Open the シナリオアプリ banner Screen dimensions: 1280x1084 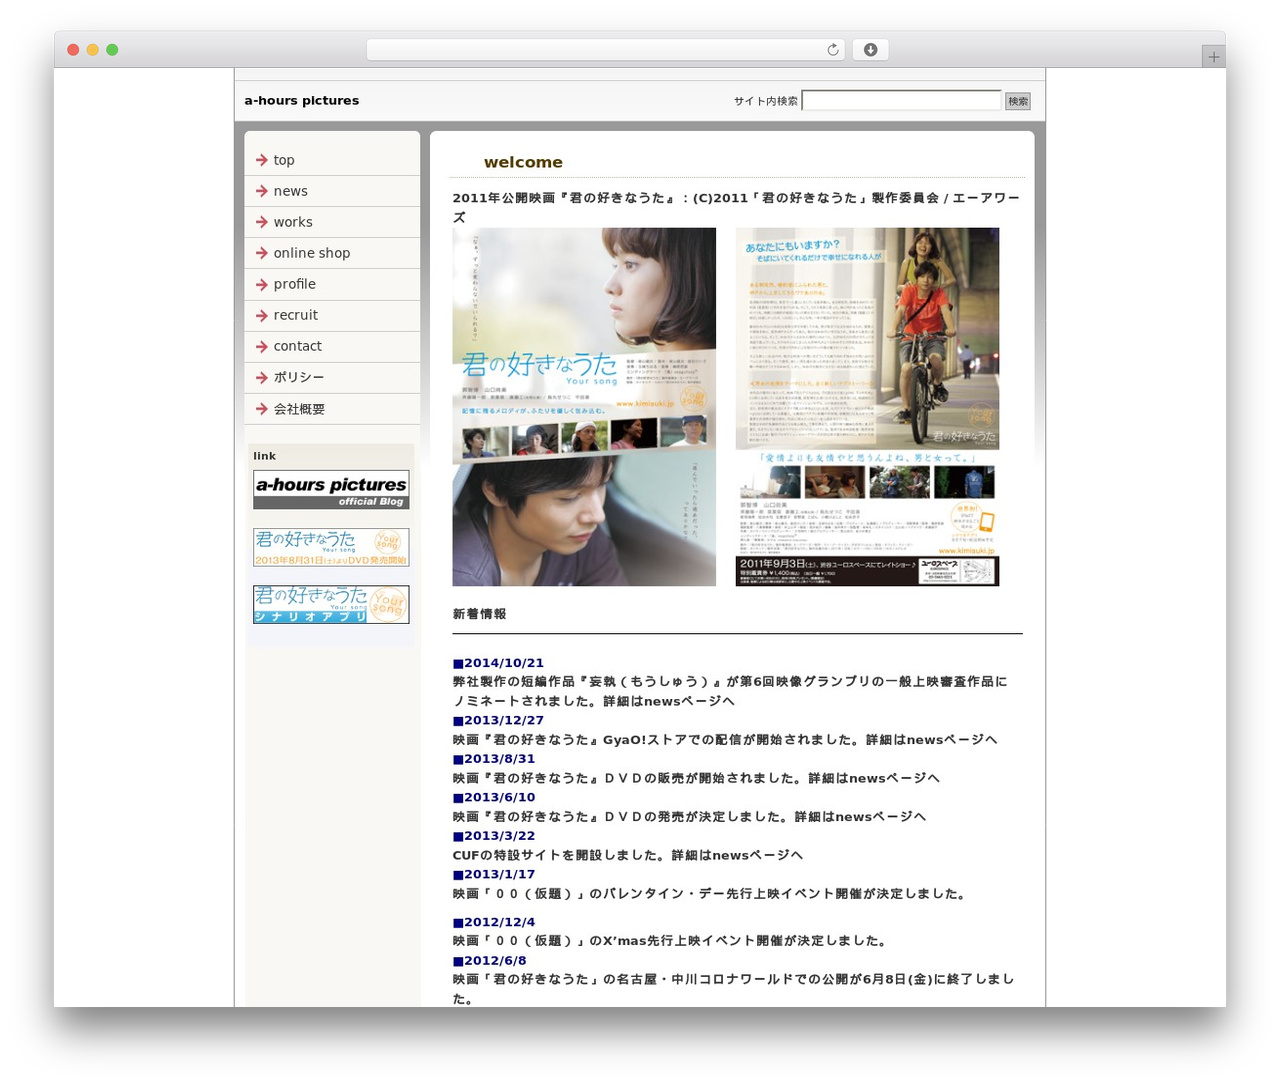click(331, 605)
